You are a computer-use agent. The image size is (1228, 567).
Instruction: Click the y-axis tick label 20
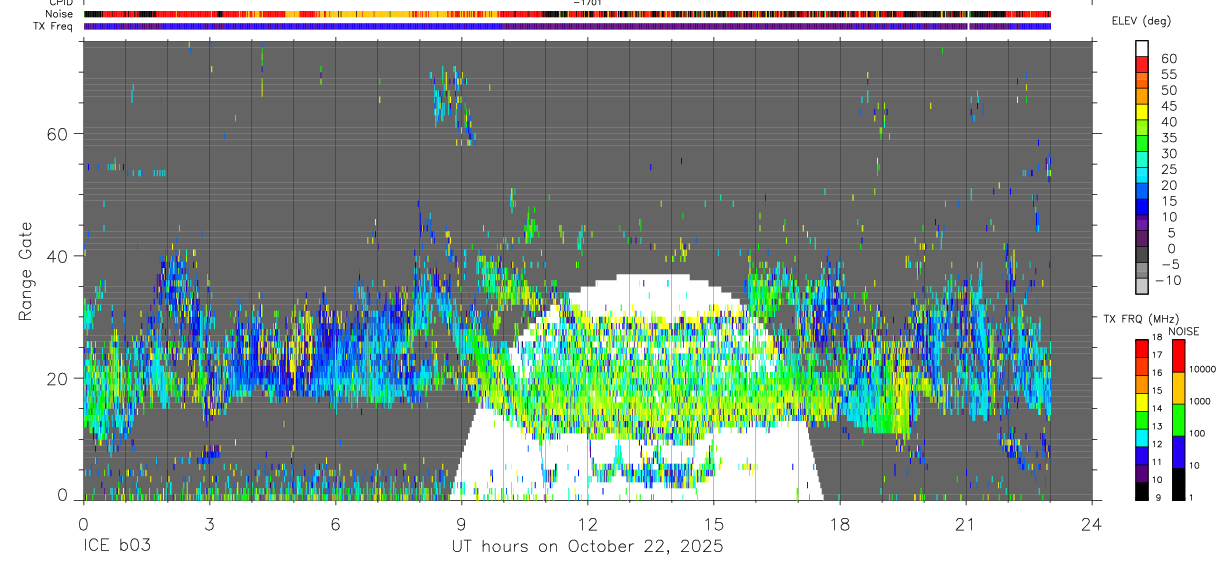pyautogui.click(x=59, y=378)
